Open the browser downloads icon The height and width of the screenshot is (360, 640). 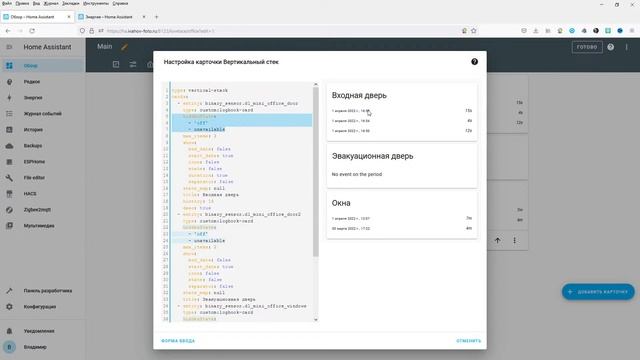click(536, 31)
